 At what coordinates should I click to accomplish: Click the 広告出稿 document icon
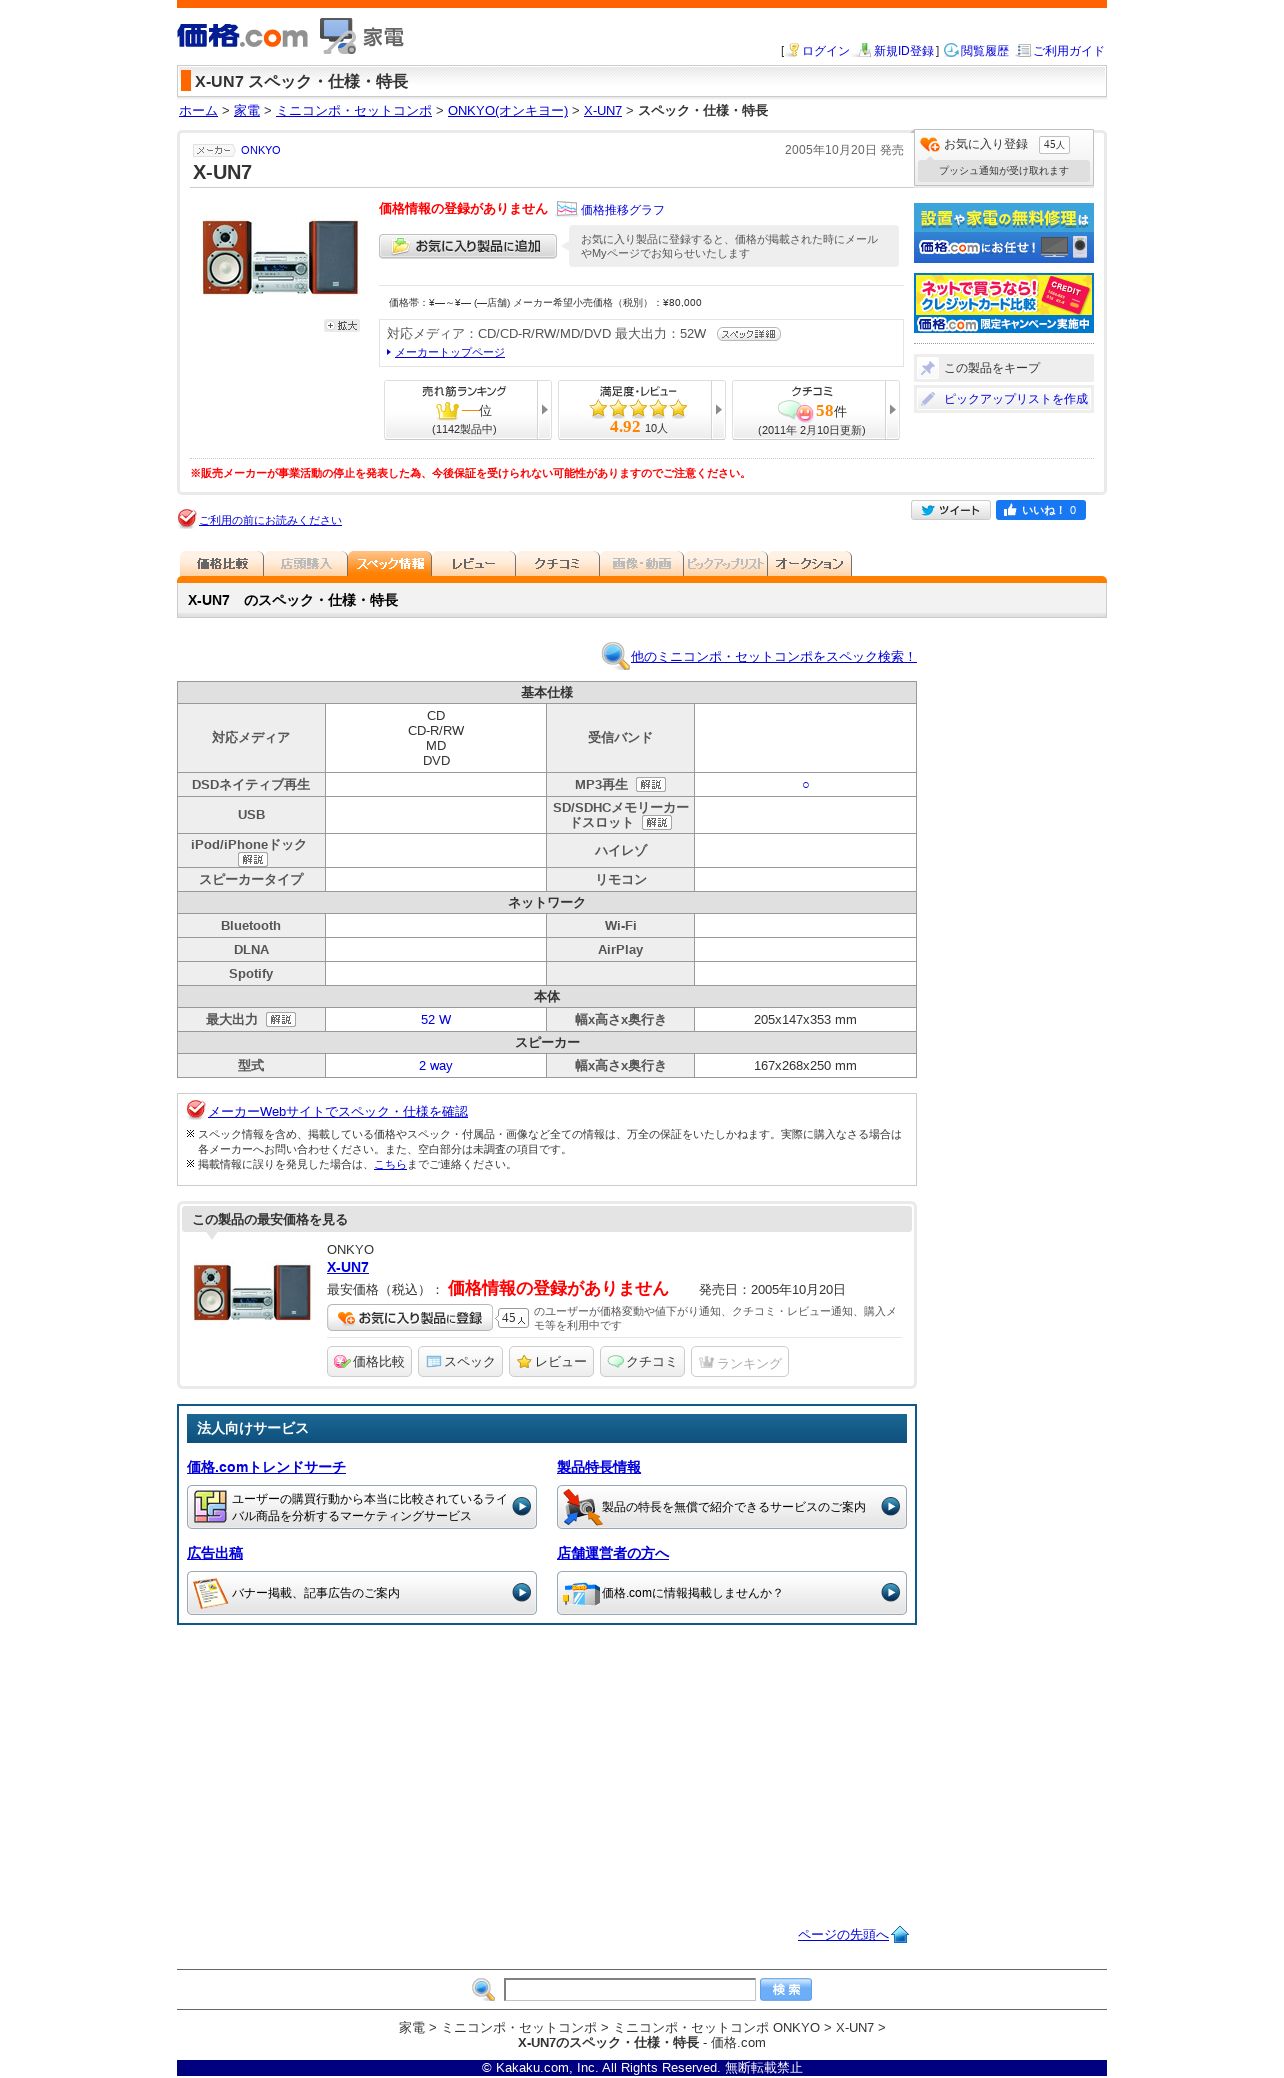click(x=210, y=1593)
